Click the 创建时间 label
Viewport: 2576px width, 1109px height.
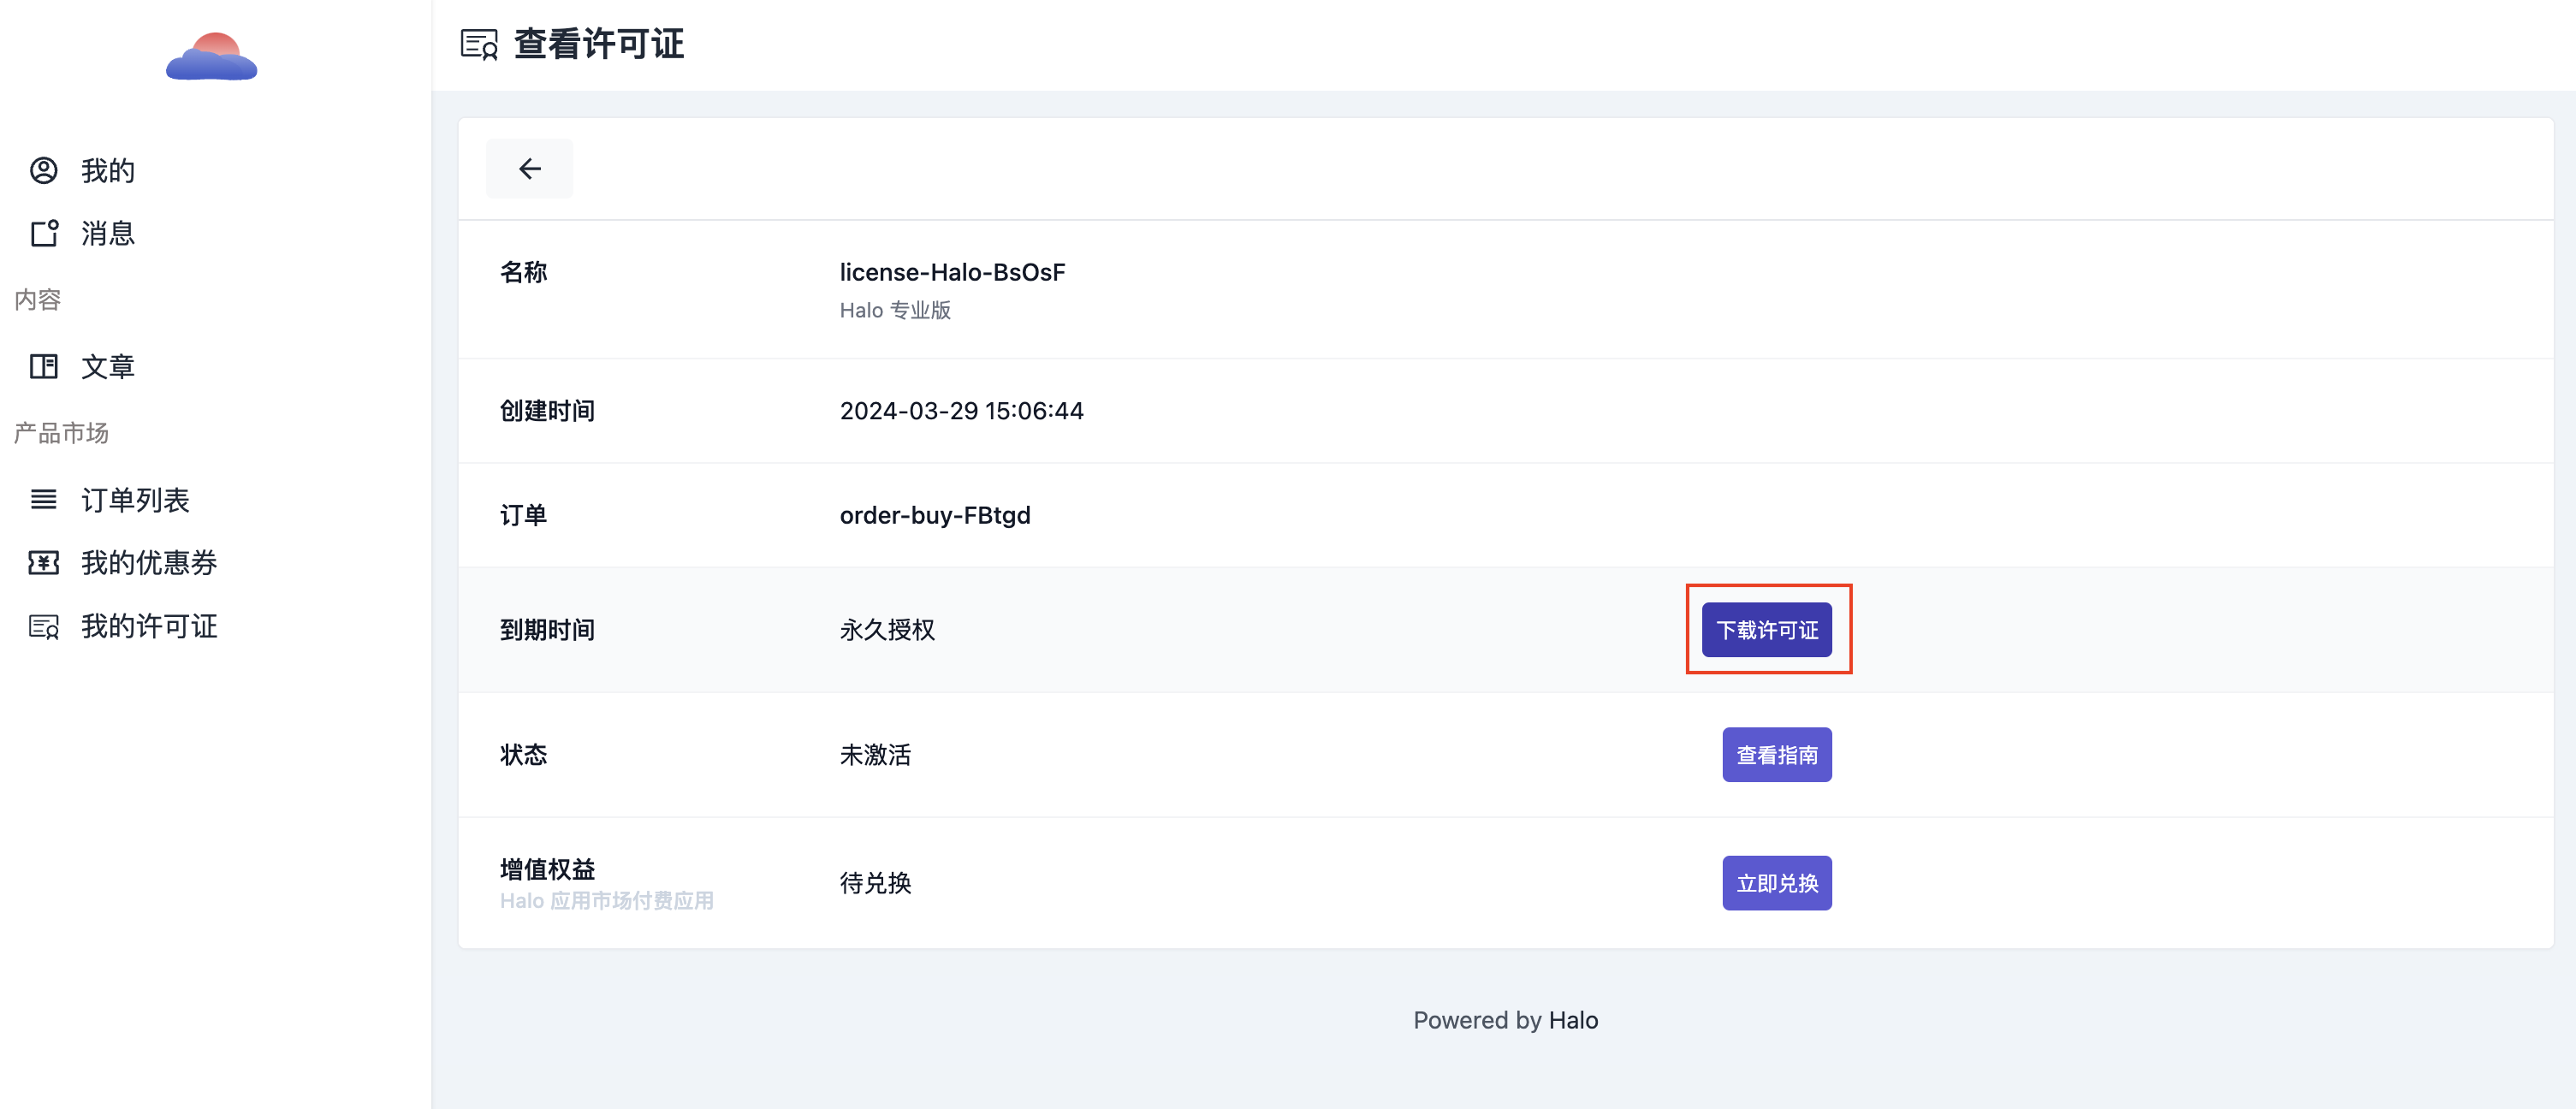click(x=547, y=411)
